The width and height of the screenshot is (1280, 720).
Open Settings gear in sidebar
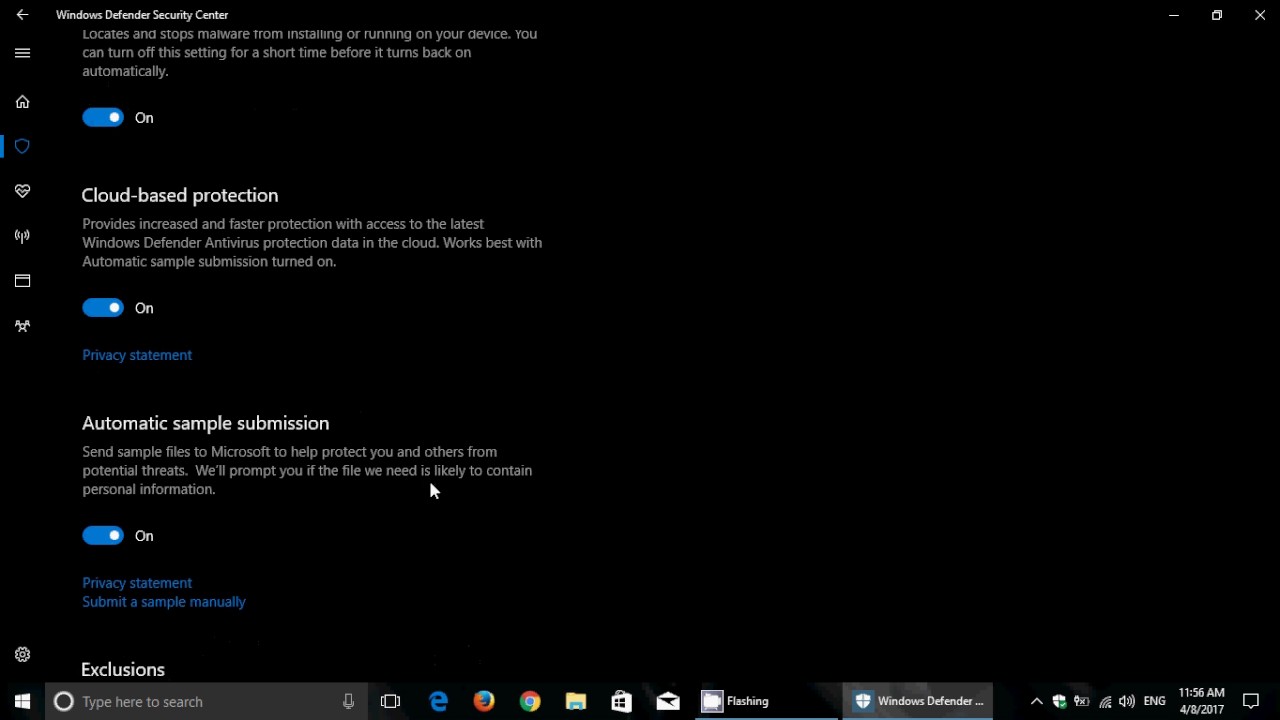[x=22, y=655]
